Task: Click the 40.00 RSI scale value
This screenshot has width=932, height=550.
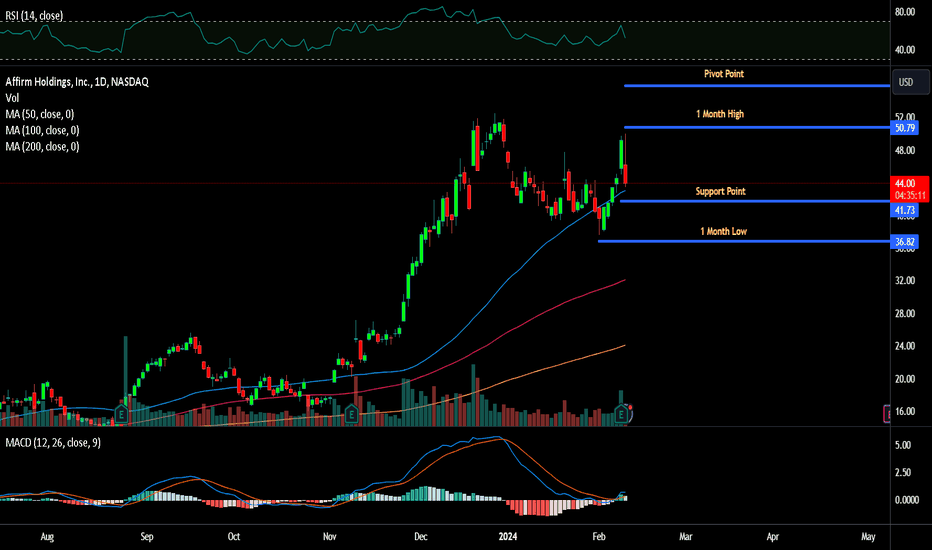Action: click(905, 49)
